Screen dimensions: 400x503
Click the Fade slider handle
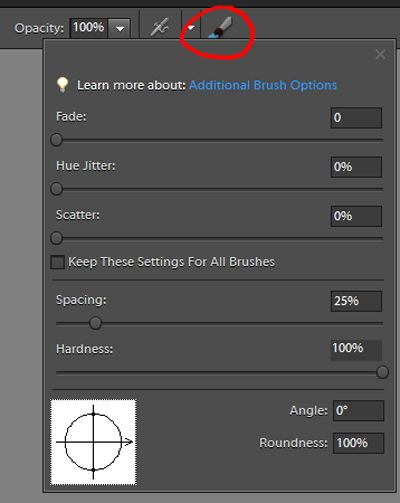57,140
